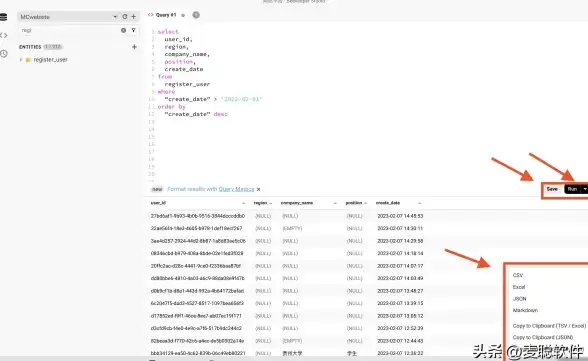The width and height of the screenshot is (588, 361).
Task: Click the company_name column header
Action: click(297, 203)
